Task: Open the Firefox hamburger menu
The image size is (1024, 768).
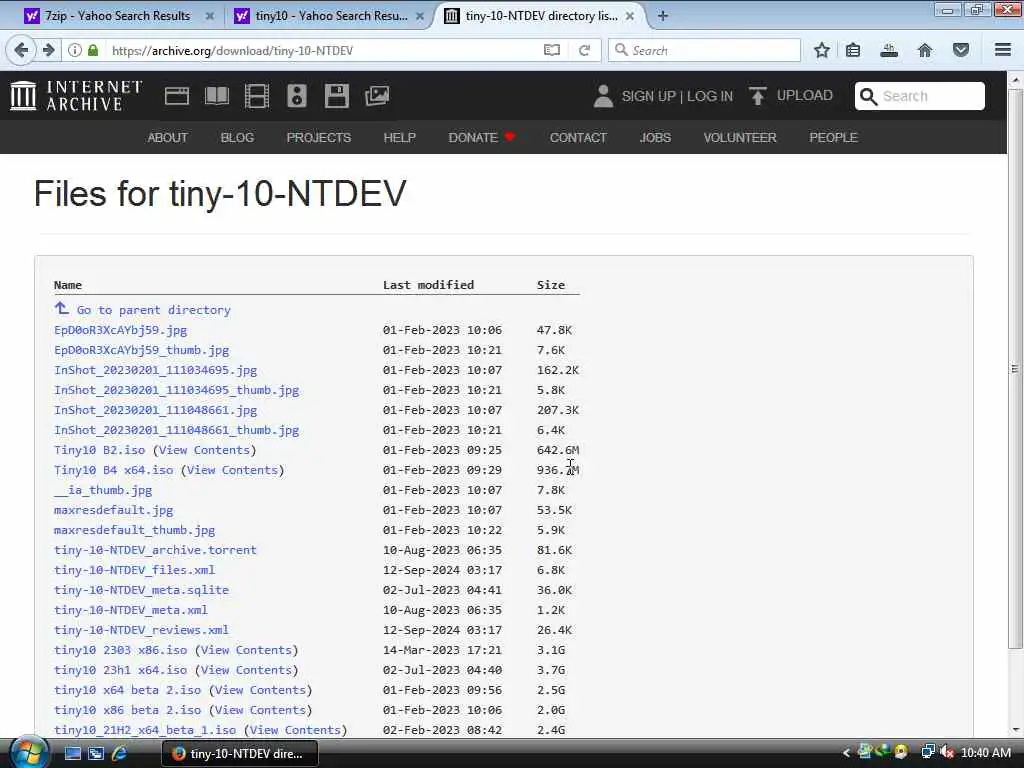Action: [x=1003, y=50]
